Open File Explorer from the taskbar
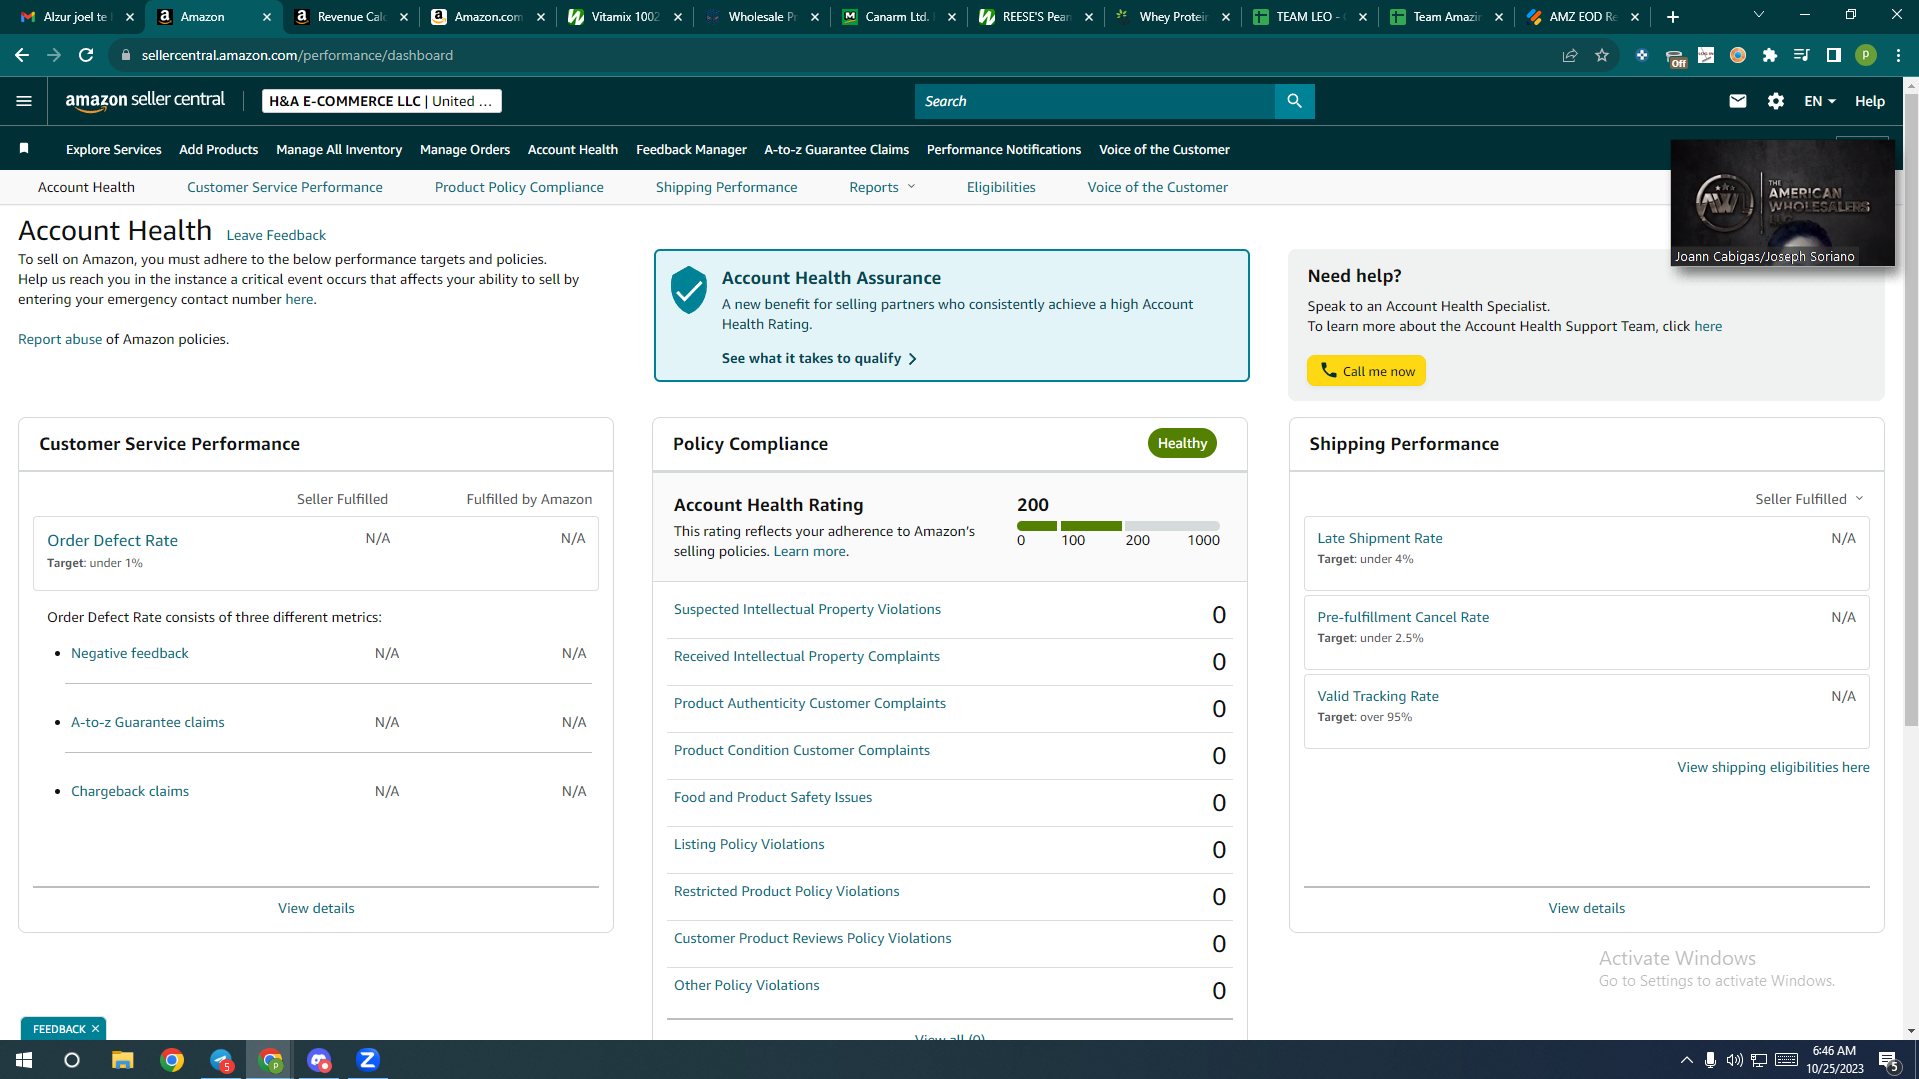Image resolution: width=1919 pixels, height=1079 pixels. click(122, 1060)
